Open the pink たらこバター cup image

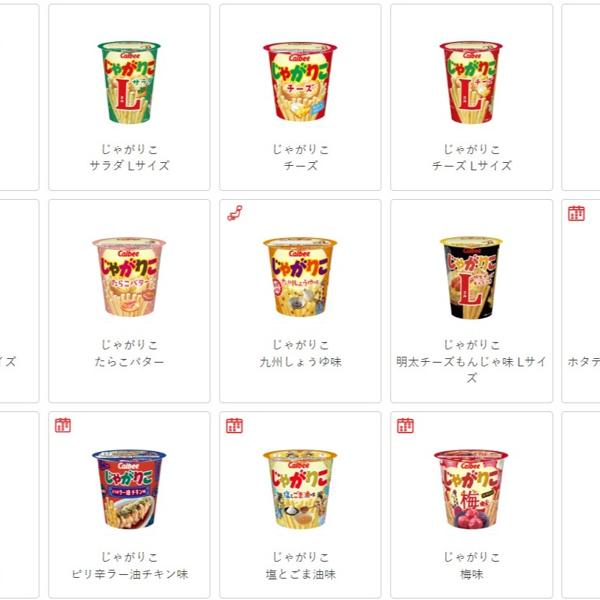click(129, 277)
